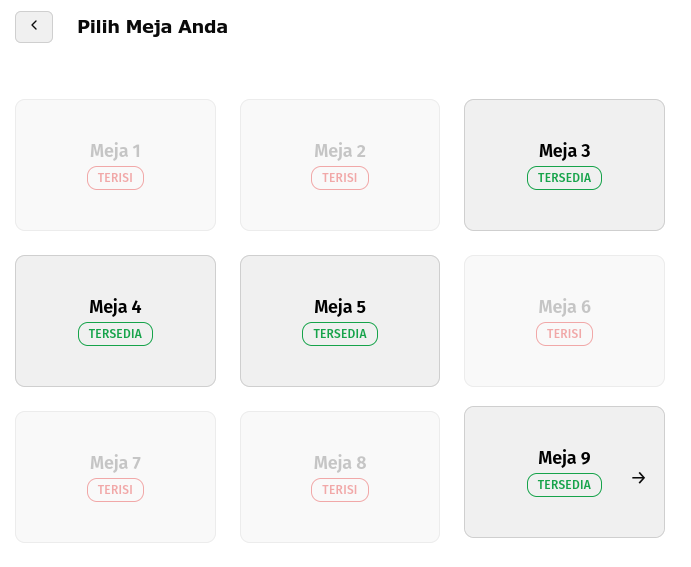Click the back chevron button
The width and height of the screenshot is (691, 567).
[34, 27]
